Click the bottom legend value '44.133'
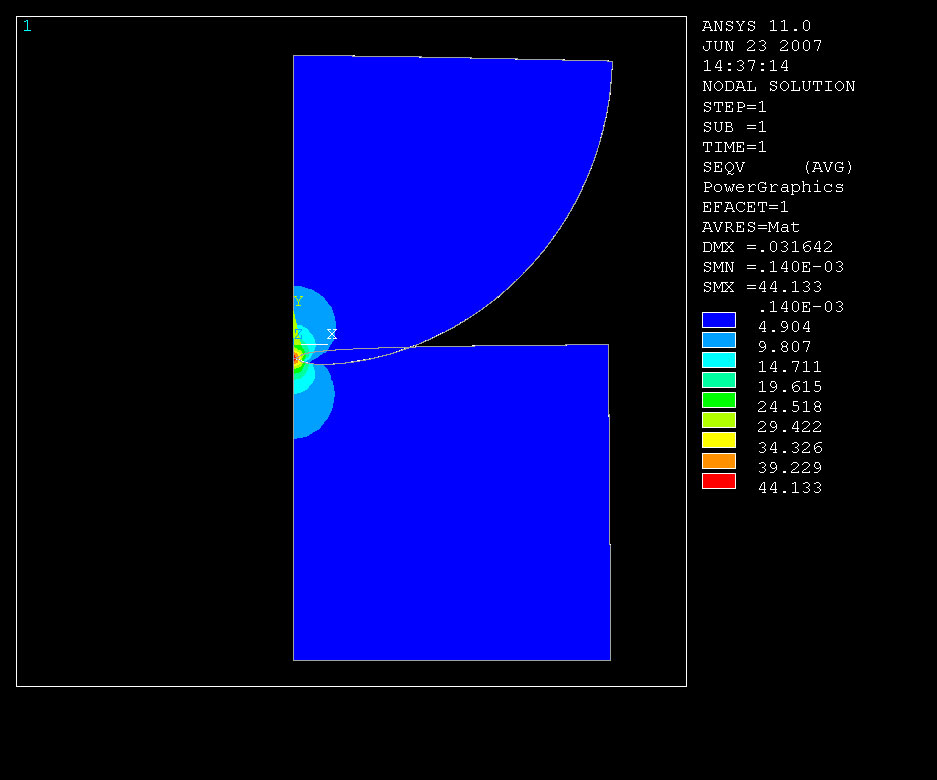937x780 pixels. coord(789,488)
